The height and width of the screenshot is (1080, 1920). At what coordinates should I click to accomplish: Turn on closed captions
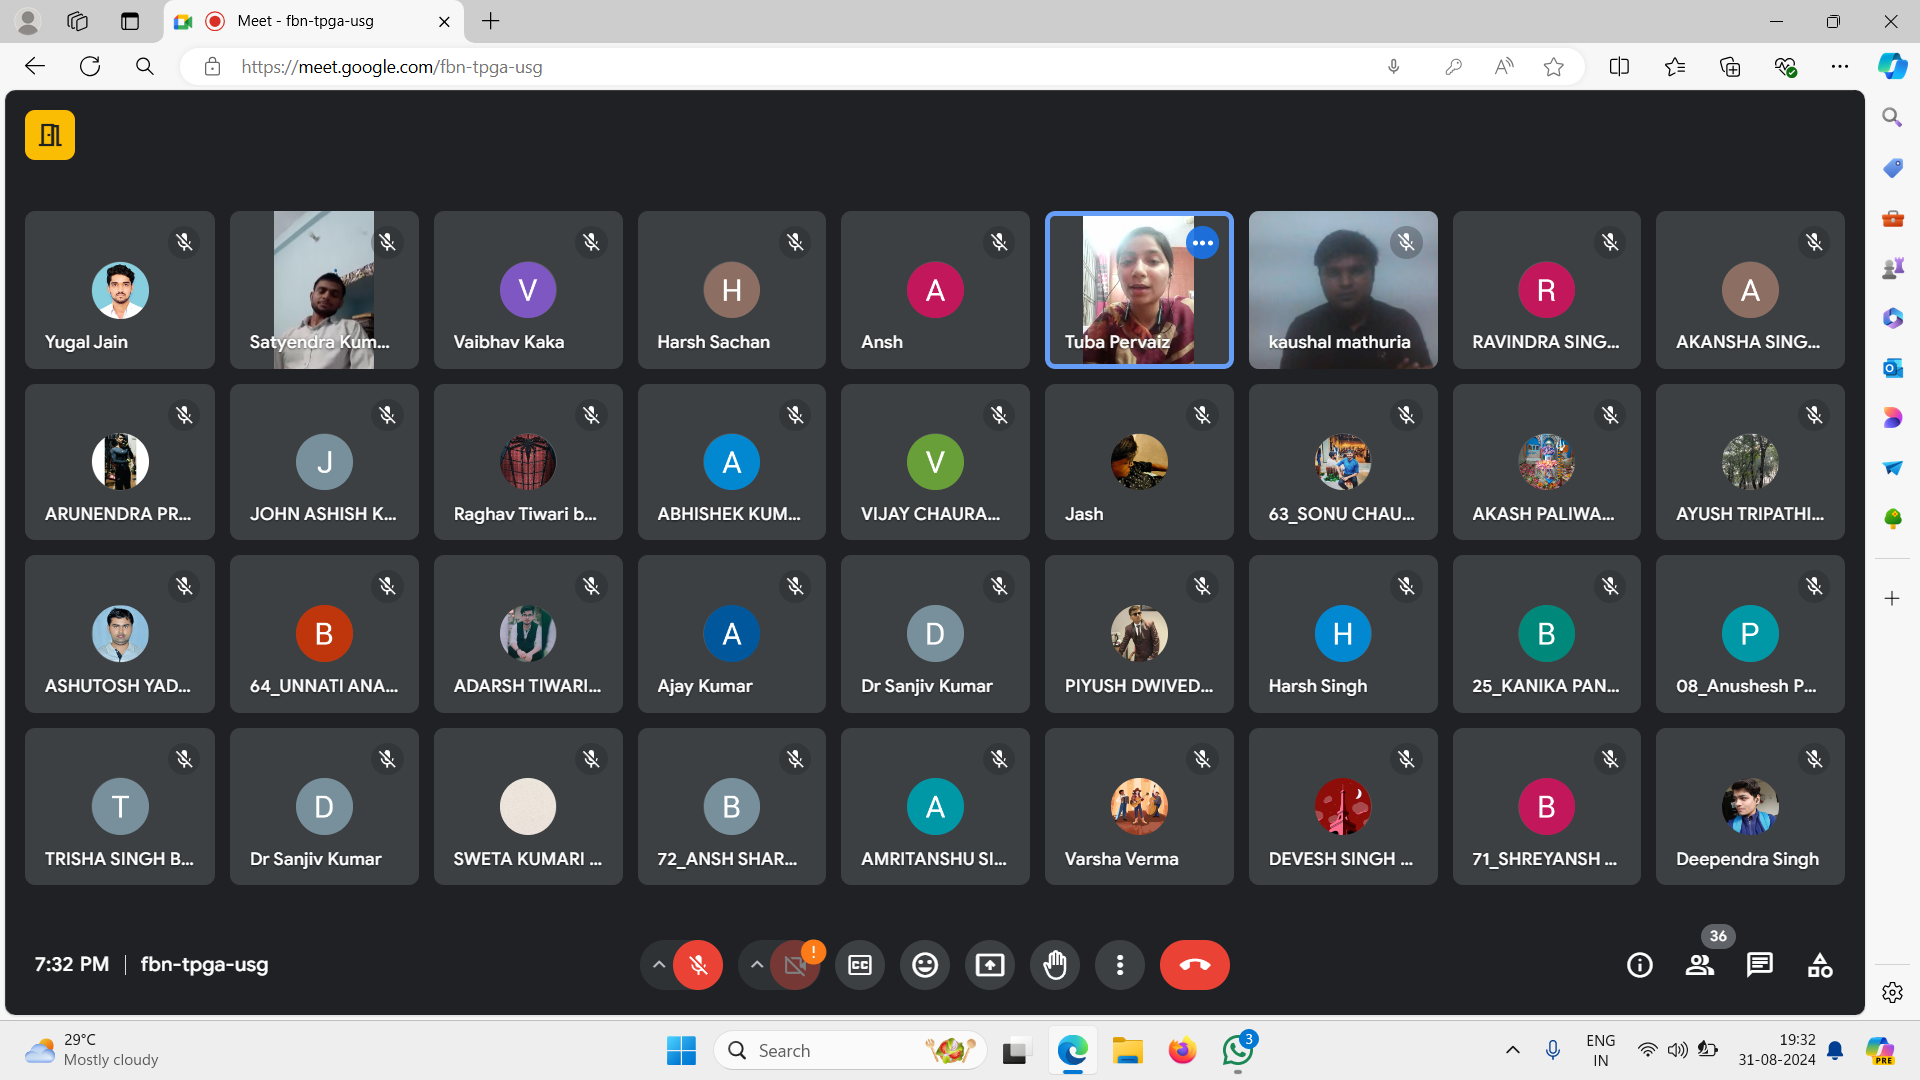coord(860,965)
